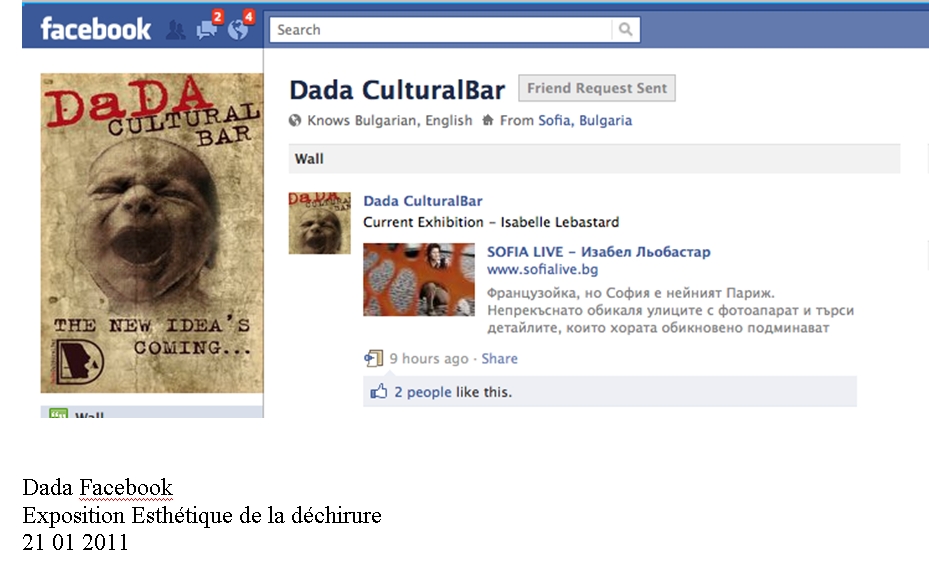929x583 pixels.
Task: Click the date 21 01 2011
Action: tap(75, 542)
